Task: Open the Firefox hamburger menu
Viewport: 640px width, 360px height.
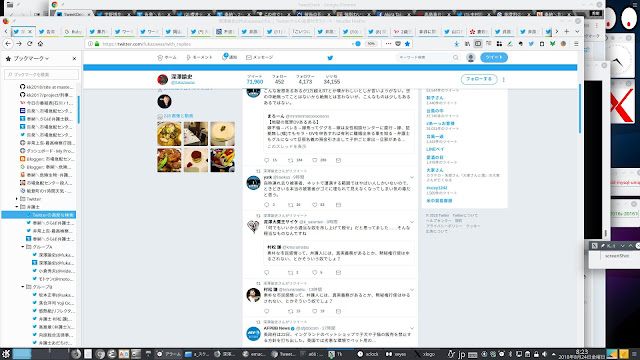Action: point(576,44)
